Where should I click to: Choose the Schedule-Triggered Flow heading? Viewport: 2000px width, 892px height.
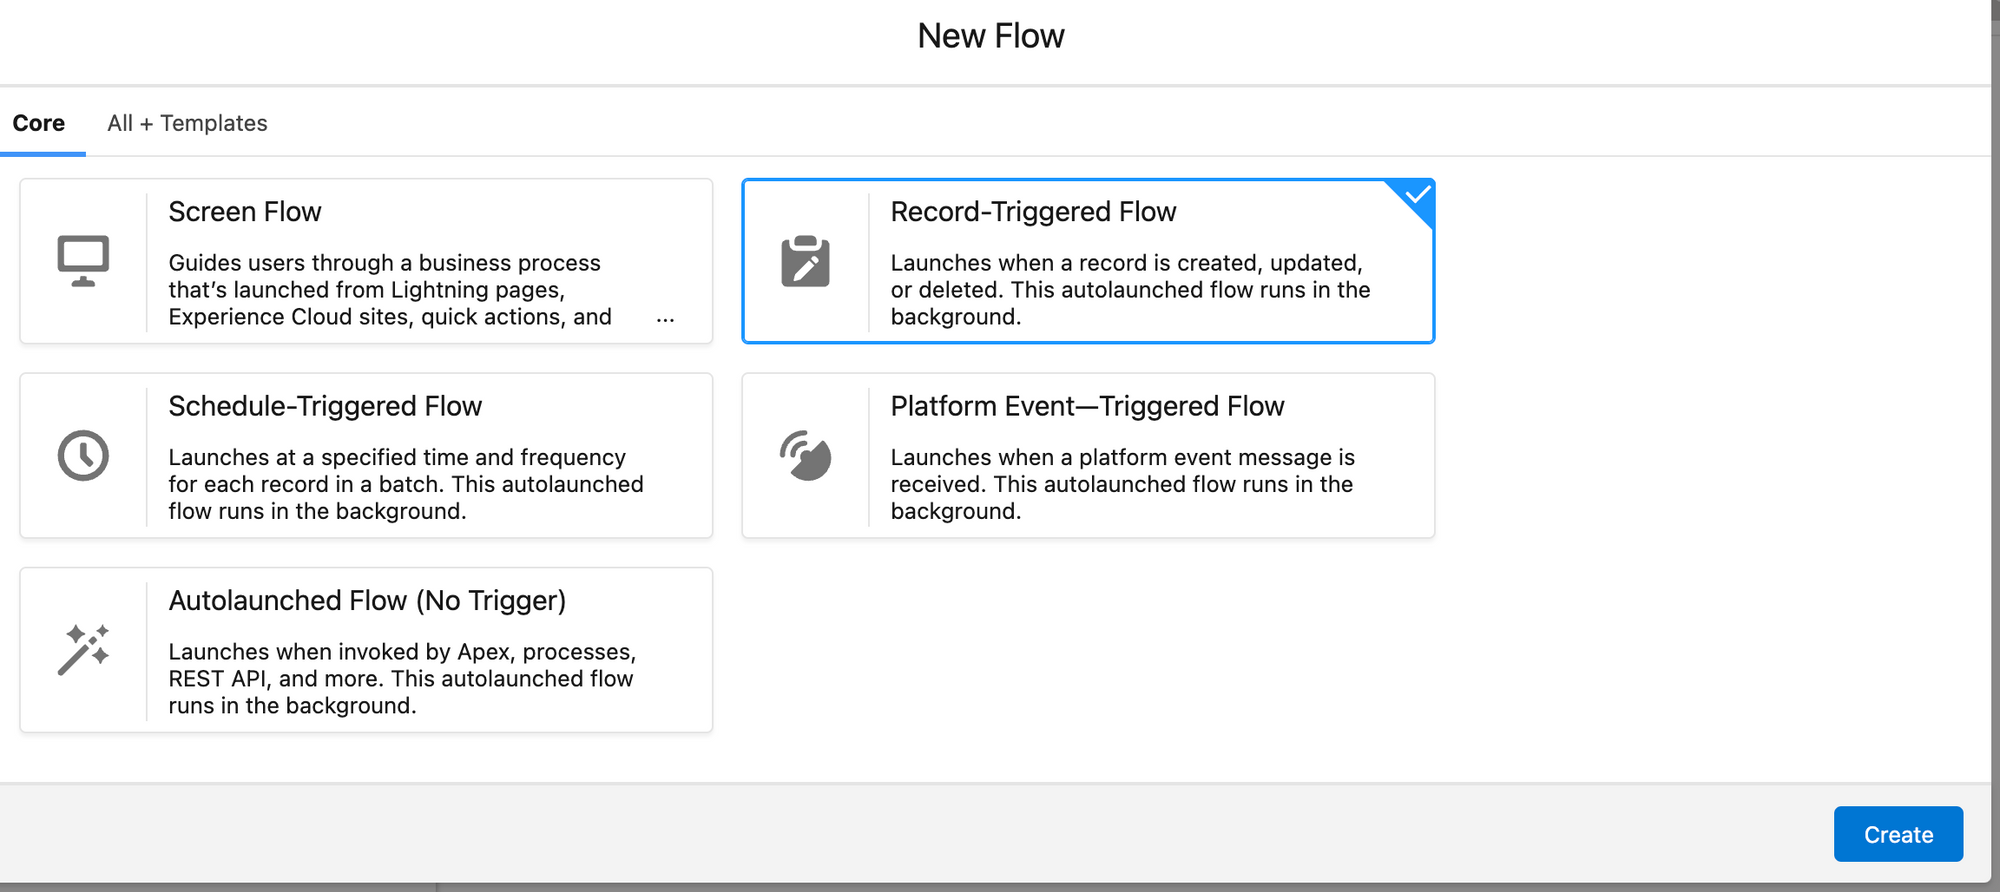(x=325, y=406)
